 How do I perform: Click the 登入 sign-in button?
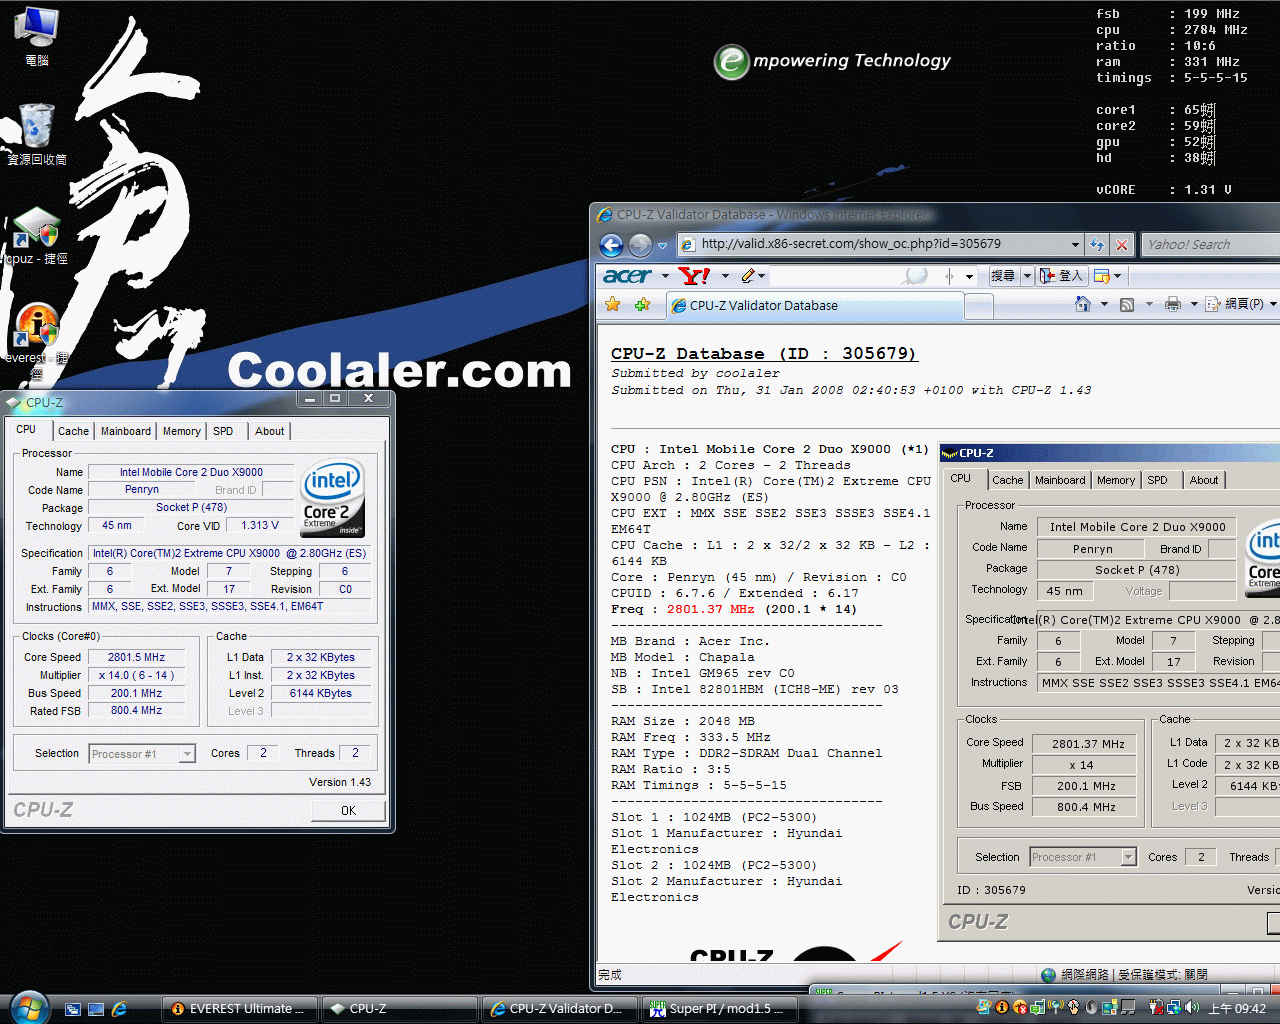1063,276
